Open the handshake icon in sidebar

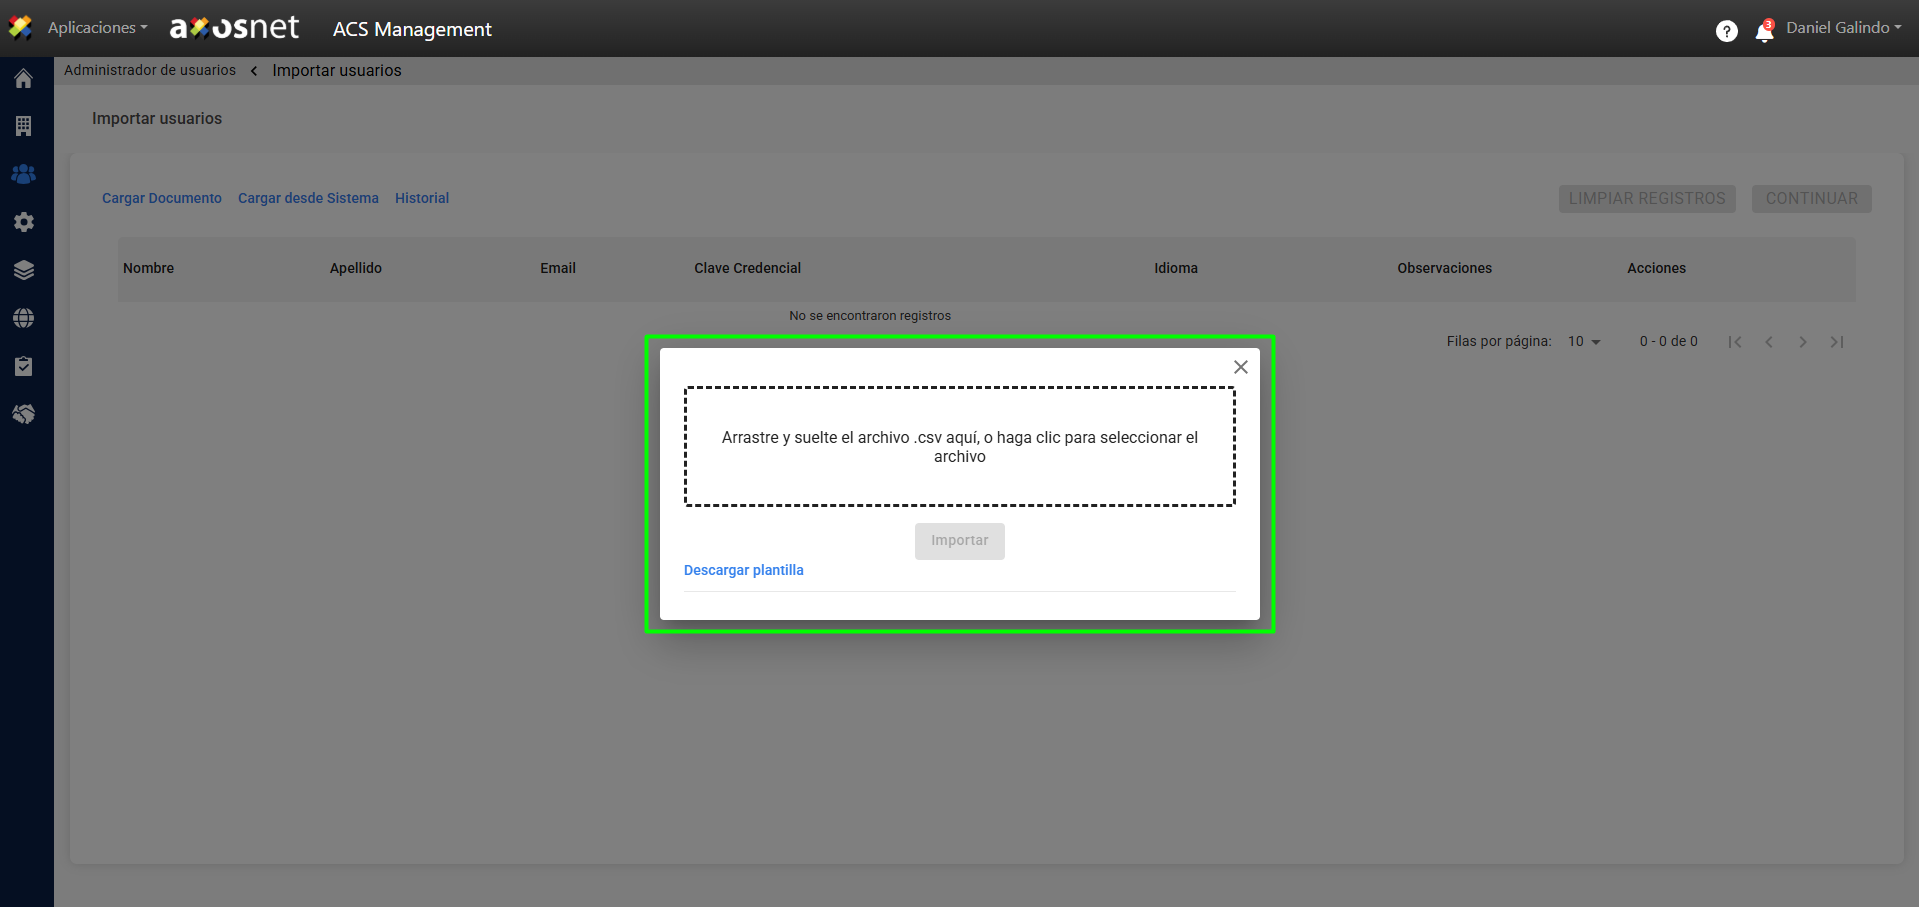(x=24, y=414)
